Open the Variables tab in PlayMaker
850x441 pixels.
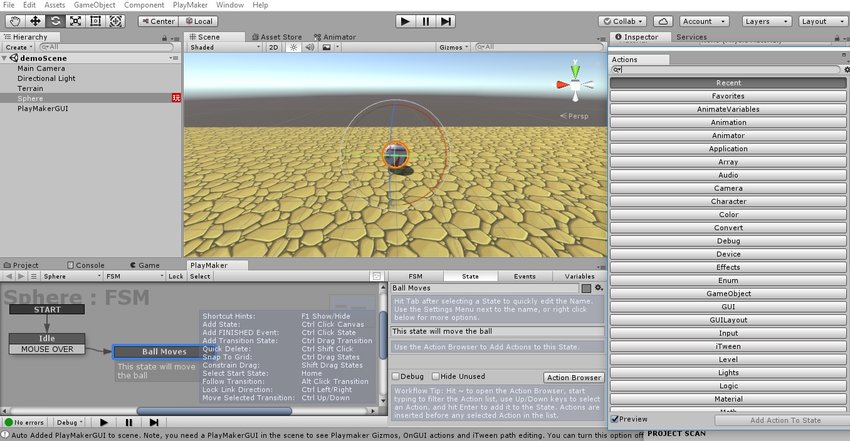click(x=579, y=276)
